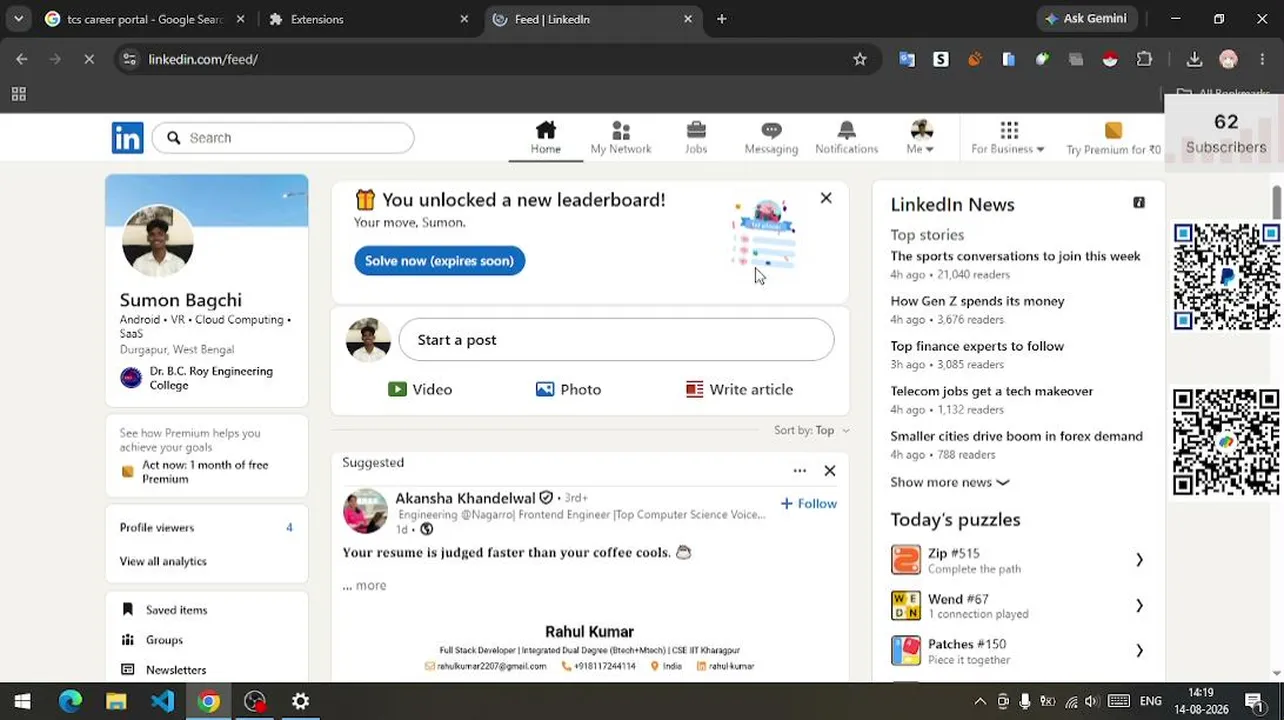
Task: Expand the For Business menu
Action: (x=1008, y=137)
